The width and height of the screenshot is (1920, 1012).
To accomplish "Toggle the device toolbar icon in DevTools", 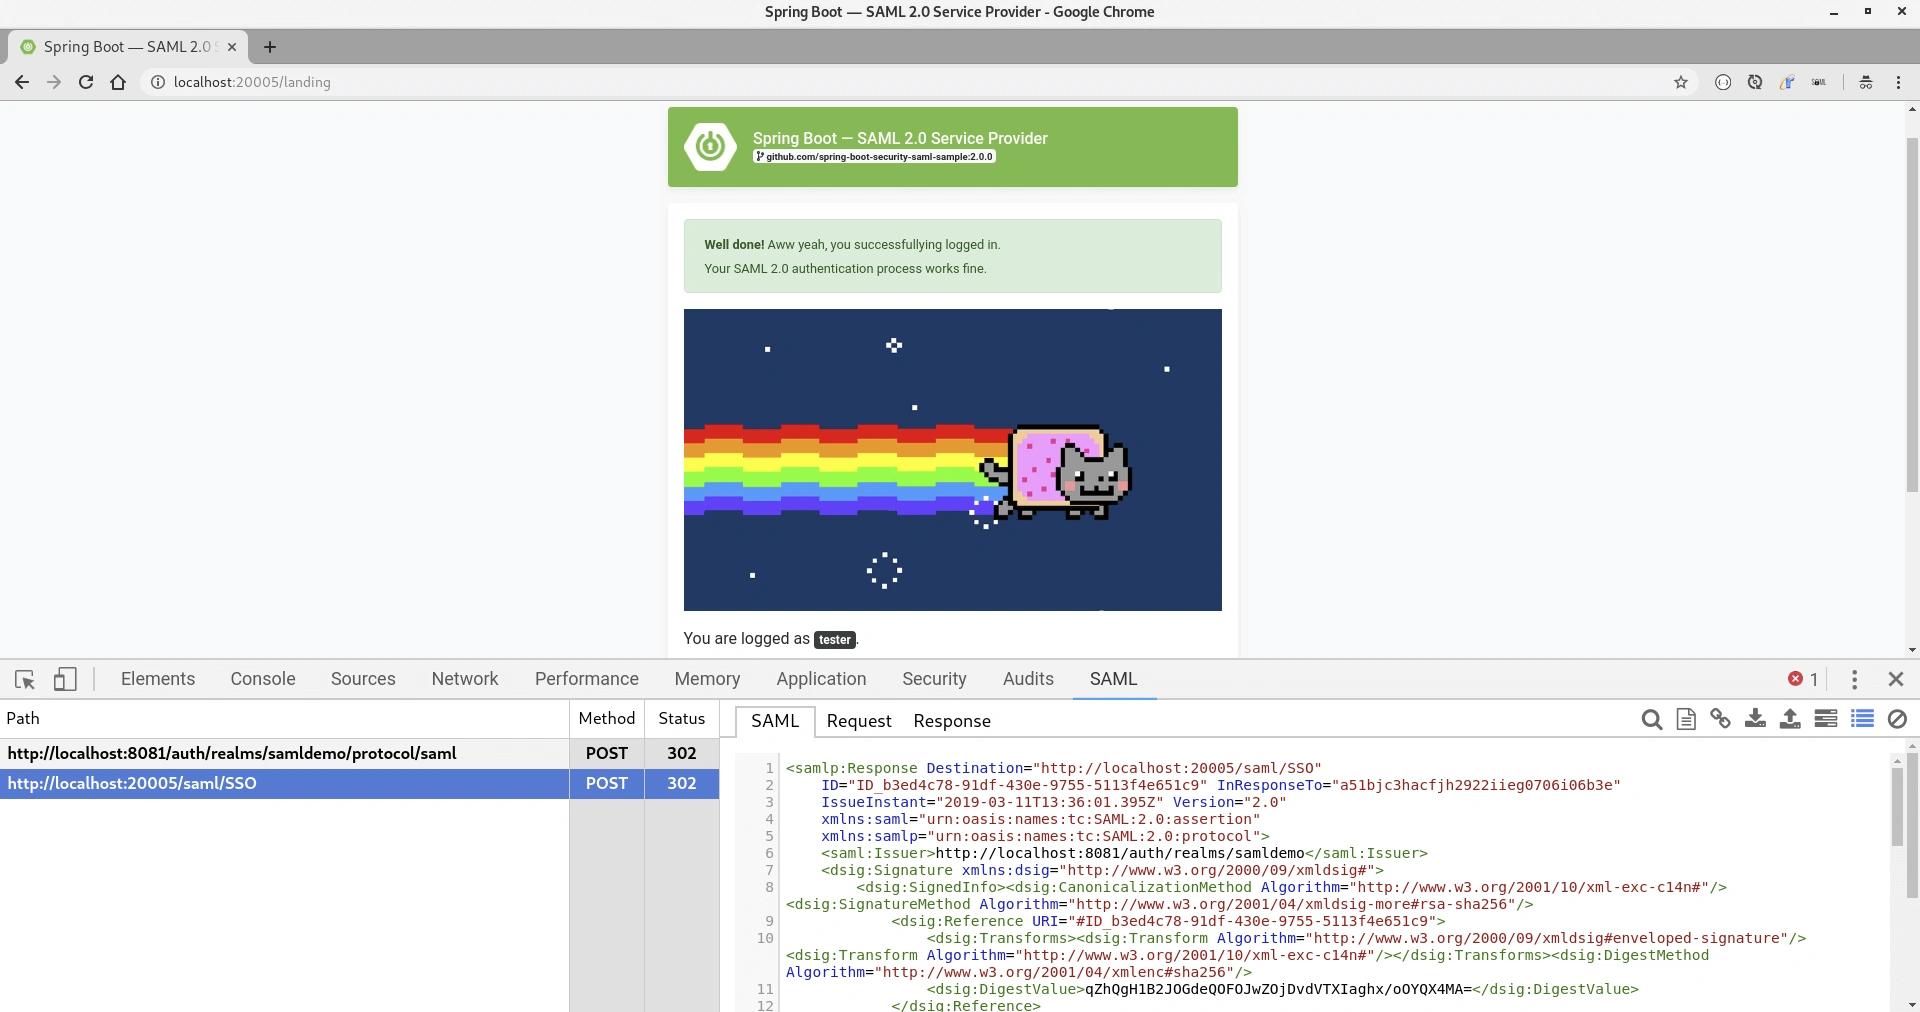I will pos(65,679).
